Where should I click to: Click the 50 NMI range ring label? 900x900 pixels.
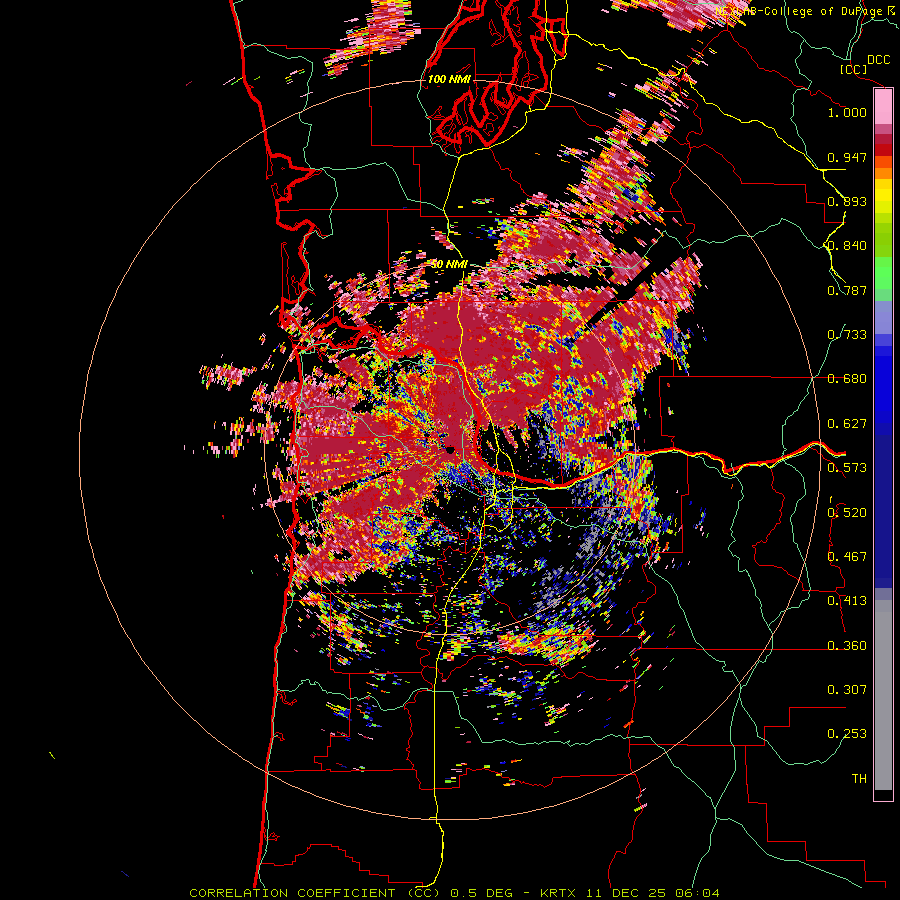click(x=449, y=265)
